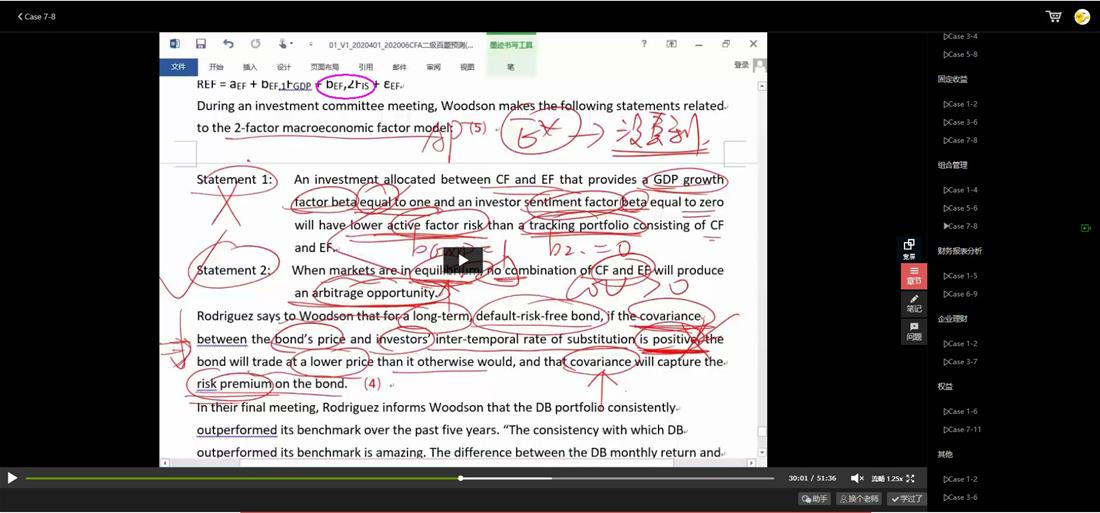The width and height of the screenshot is (1100, 513).
Task: Play the video from the control bar
Action: 12,478
